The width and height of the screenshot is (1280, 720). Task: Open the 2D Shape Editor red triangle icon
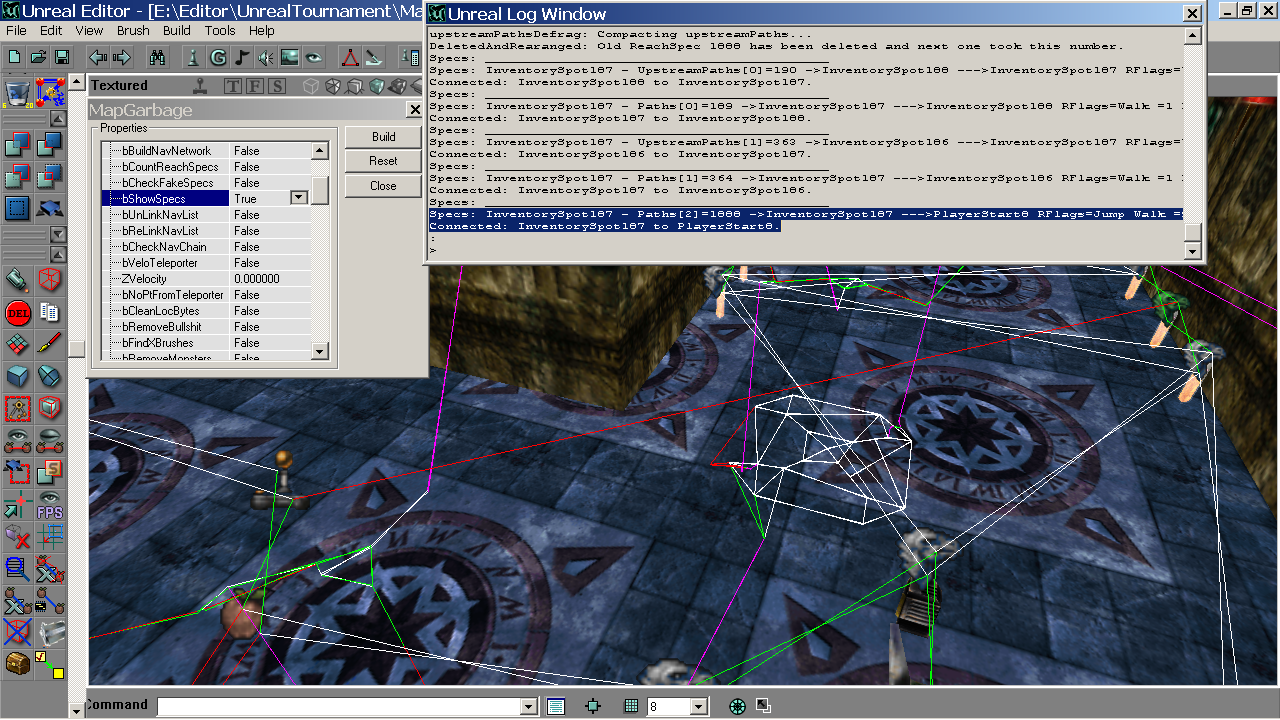[x=351, y=57]
